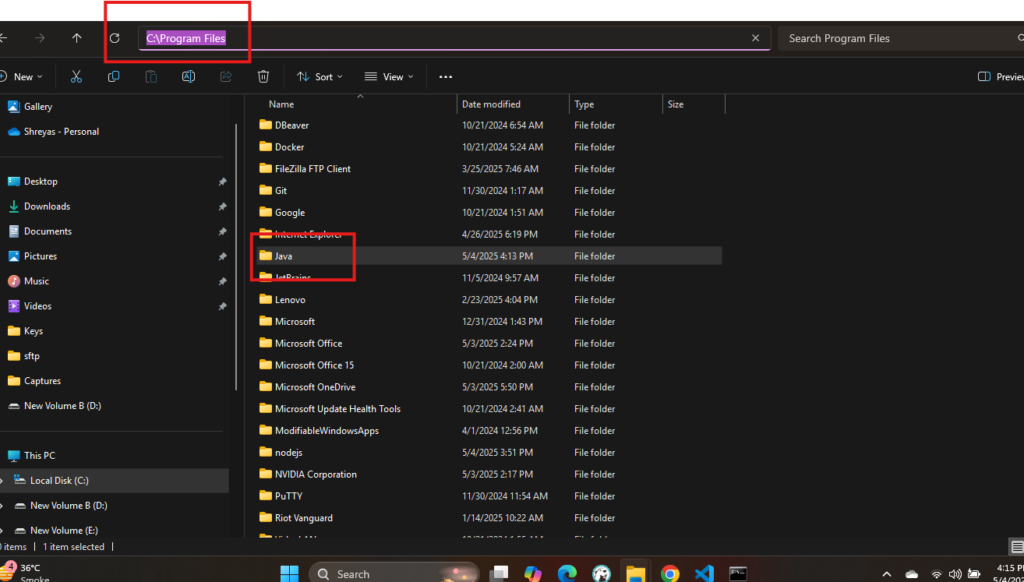Select the Java folder in file list
This screenshot has height=582, width=1024.
coord(283,256)
